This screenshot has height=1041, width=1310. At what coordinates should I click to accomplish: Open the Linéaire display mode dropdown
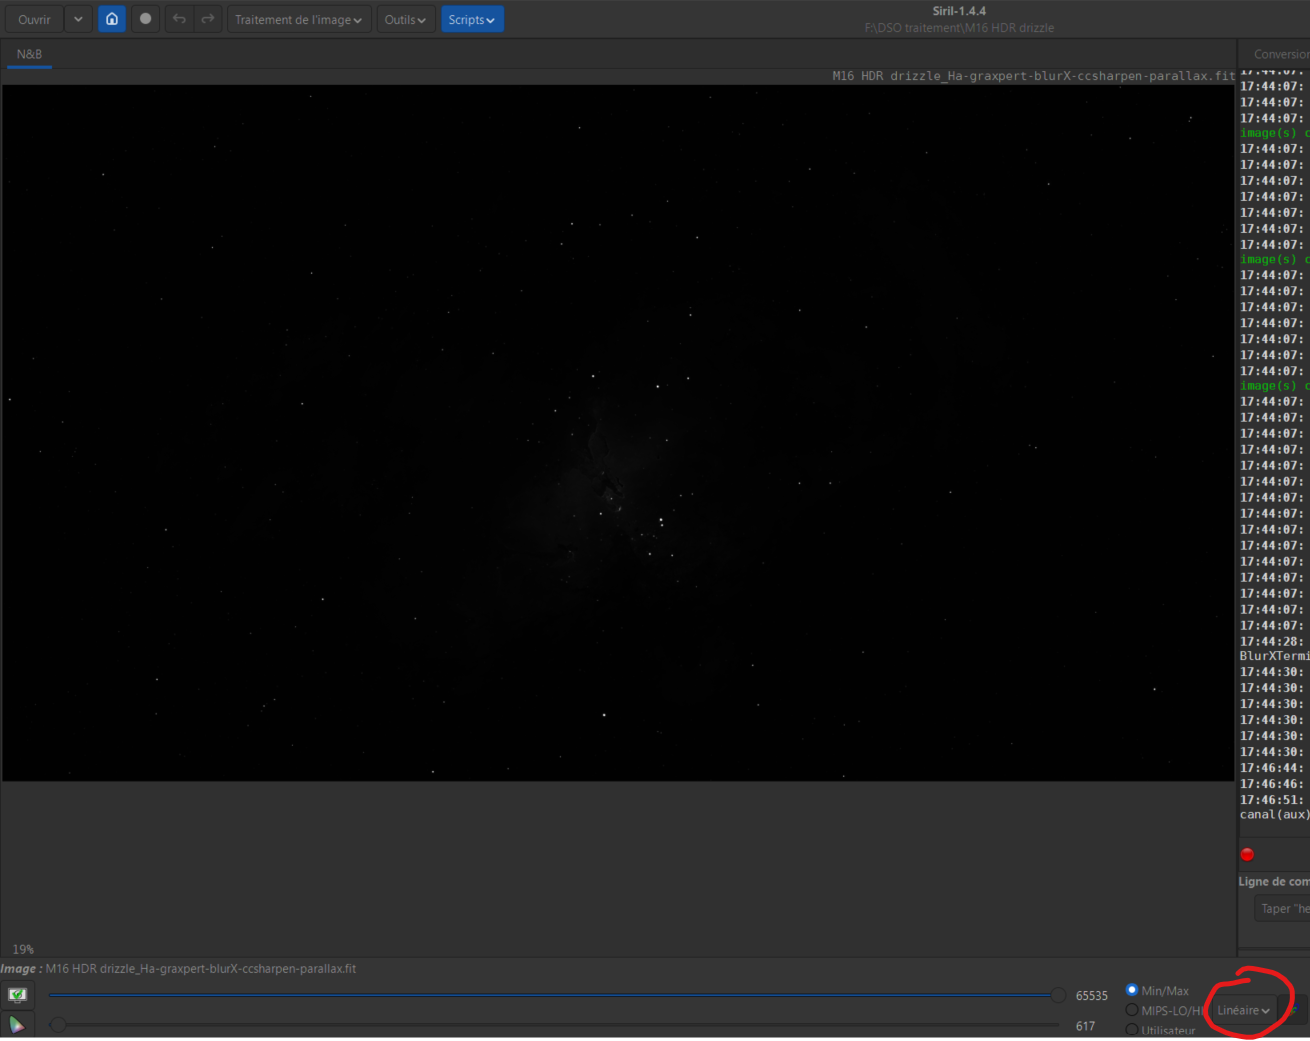(x=1243, y=1010)
